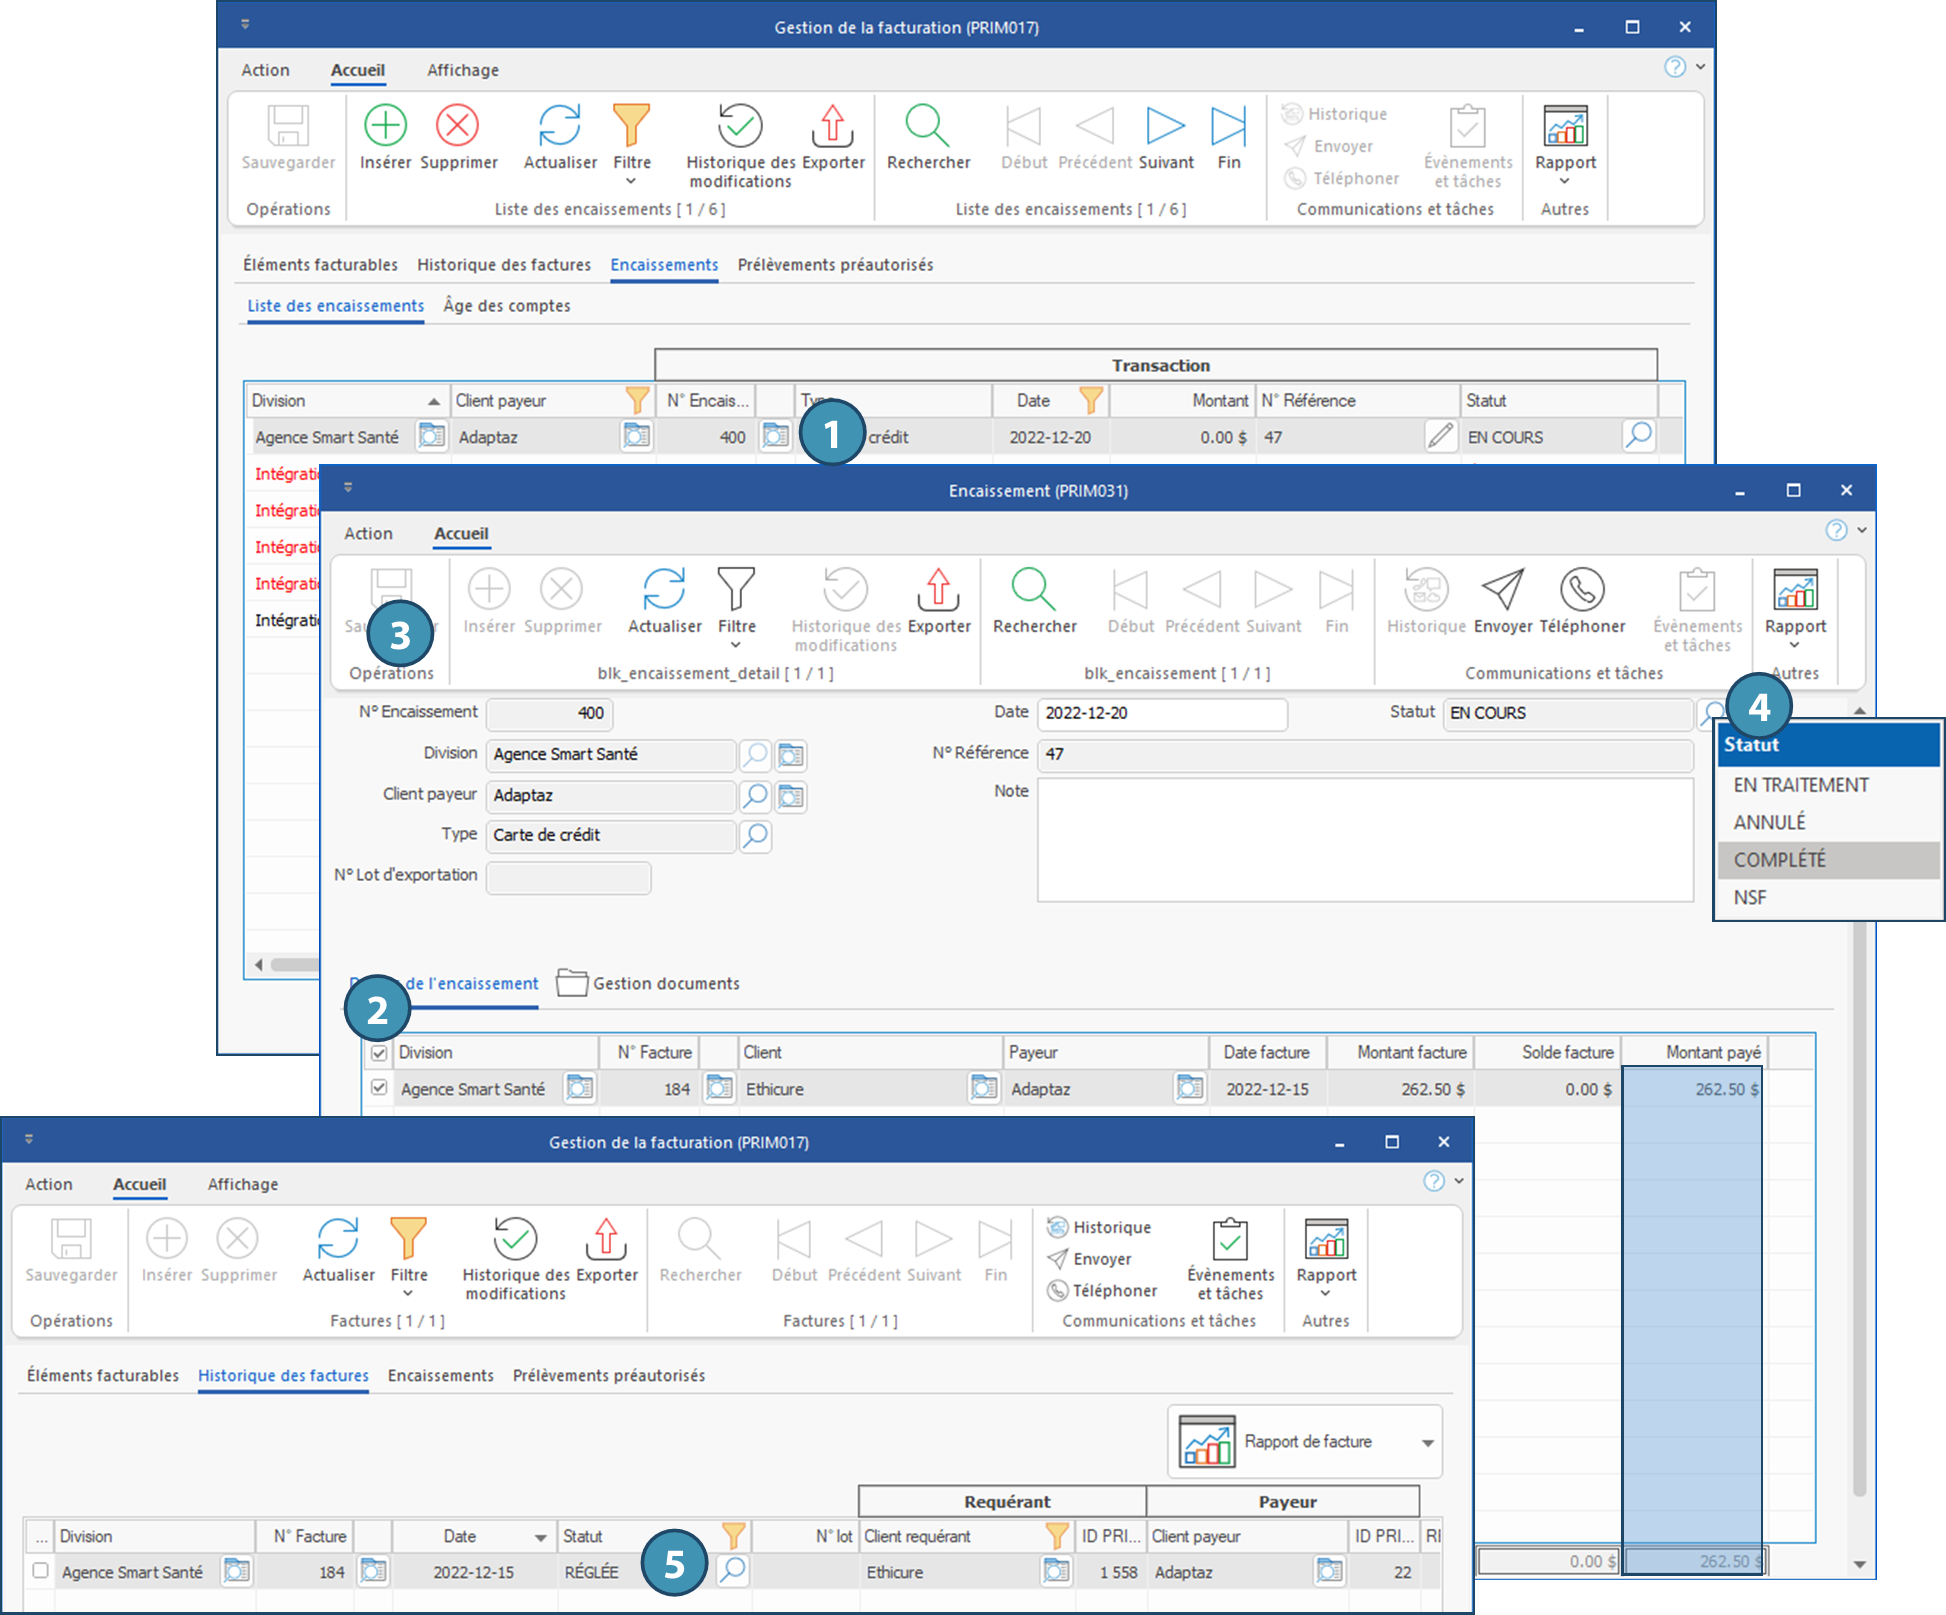The width and height of the screenshot is (1946, 1615).
Task: Switch to Prélèvements préautorisés tab in top window
Action: pos(835,265)
